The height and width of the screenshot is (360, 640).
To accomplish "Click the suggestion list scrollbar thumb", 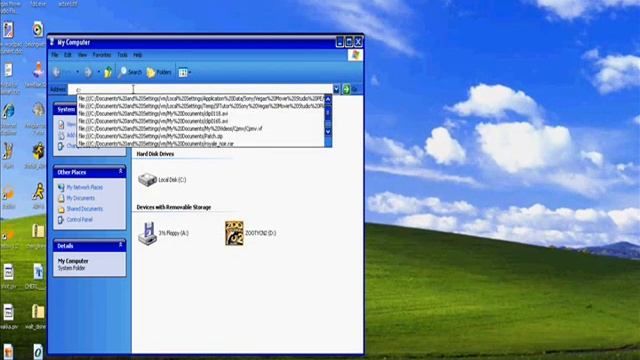I will tap(328, 113).
